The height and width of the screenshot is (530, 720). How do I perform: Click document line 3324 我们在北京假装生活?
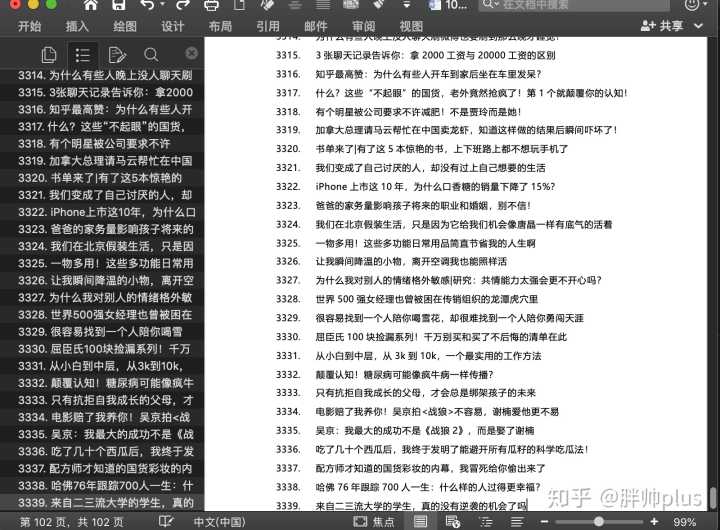[x=464, y=224]
